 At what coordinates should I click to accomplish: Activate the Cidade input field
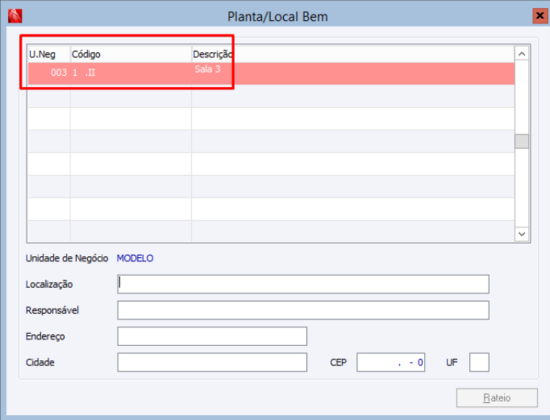[x=212, y=362]
